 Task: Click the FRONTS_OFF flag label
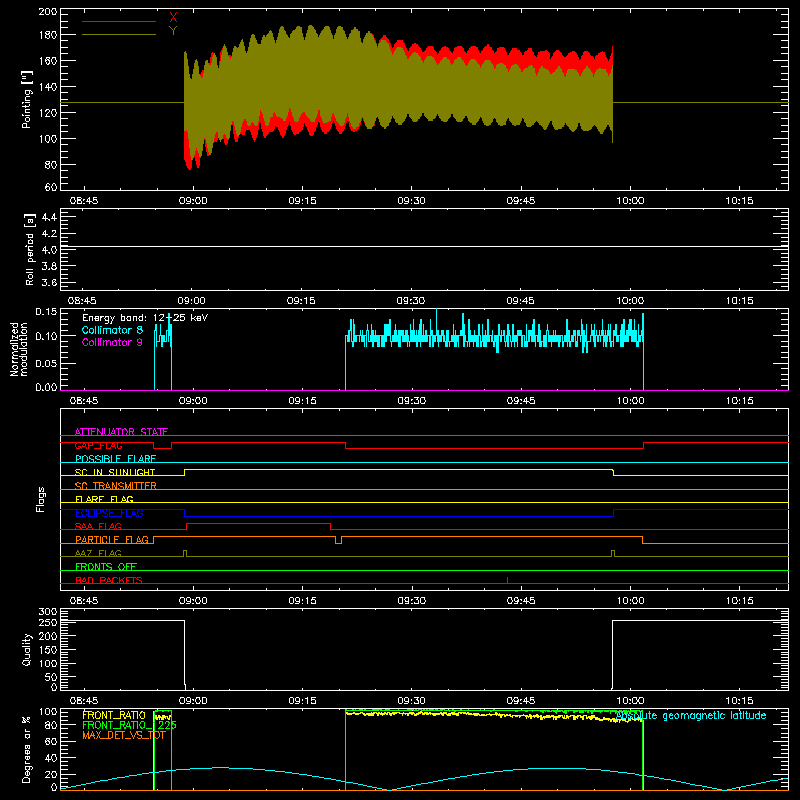106,566
